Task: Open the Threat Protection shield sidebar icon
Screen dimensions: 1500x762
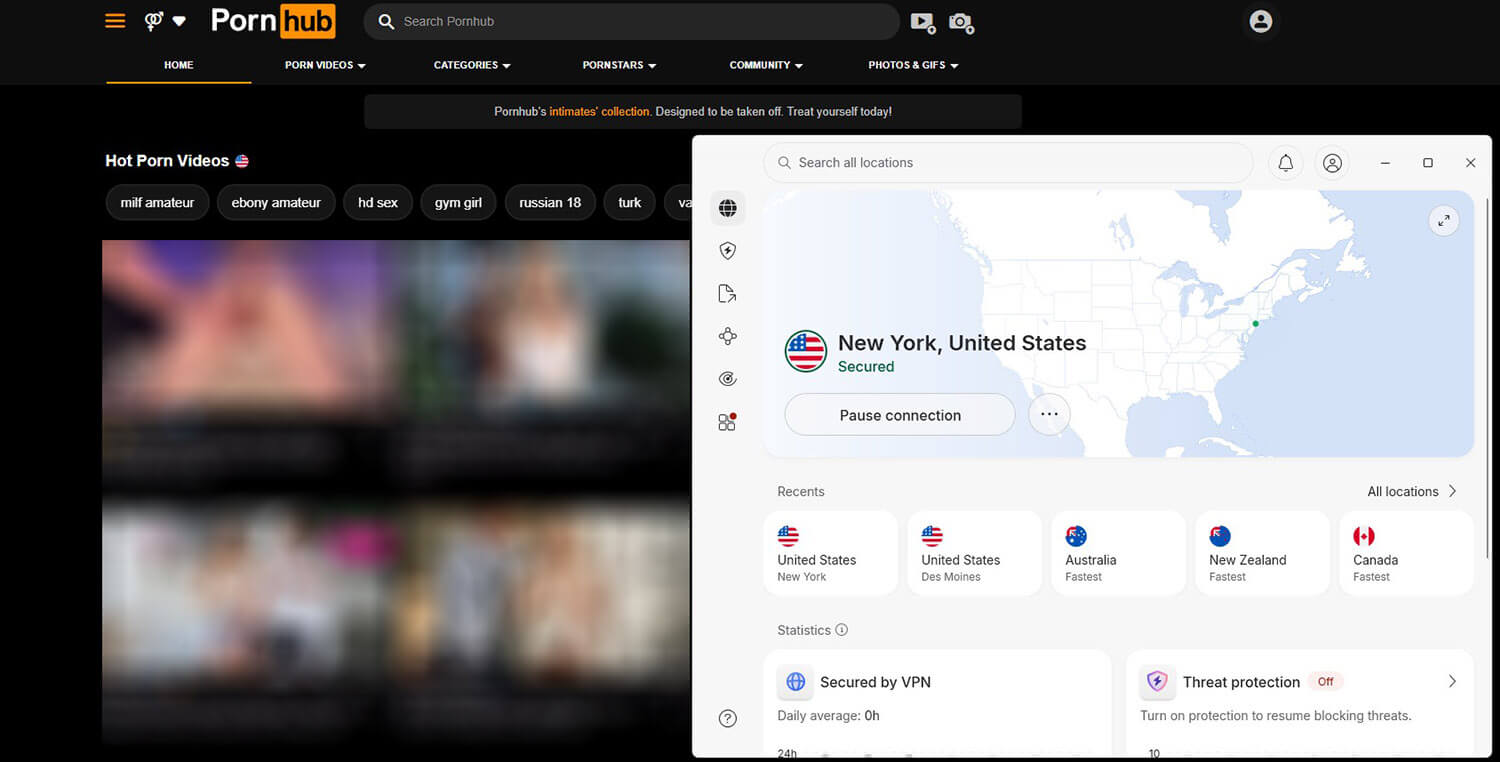Action: (x=728, y=251)
